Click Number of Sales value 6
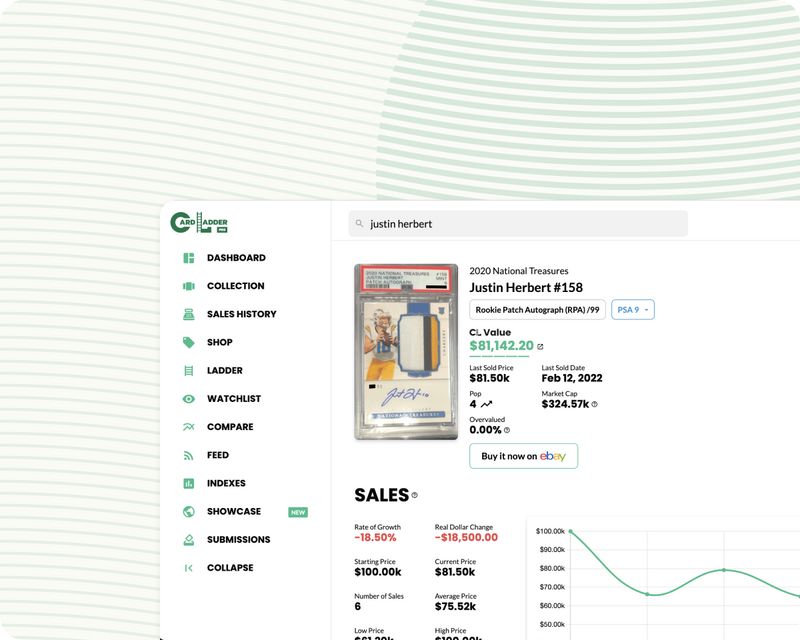 tap(358, 607)
